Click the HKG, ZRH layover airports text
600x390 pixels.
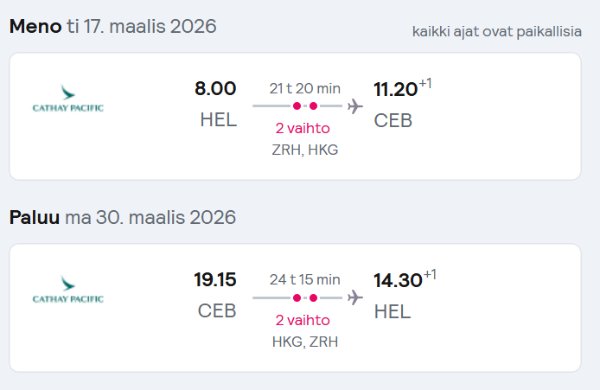click(x=305, y=341)
